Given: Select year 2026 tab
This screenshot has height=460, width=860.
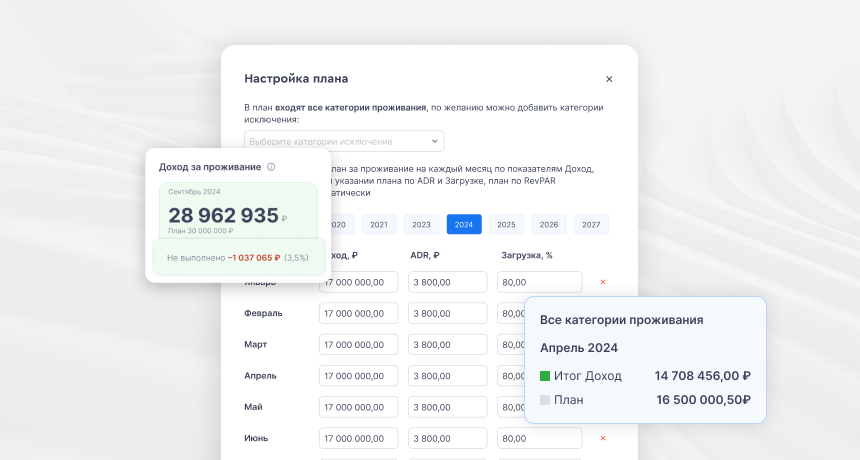Looking at the screenshot, I should [x=549, y=224].
